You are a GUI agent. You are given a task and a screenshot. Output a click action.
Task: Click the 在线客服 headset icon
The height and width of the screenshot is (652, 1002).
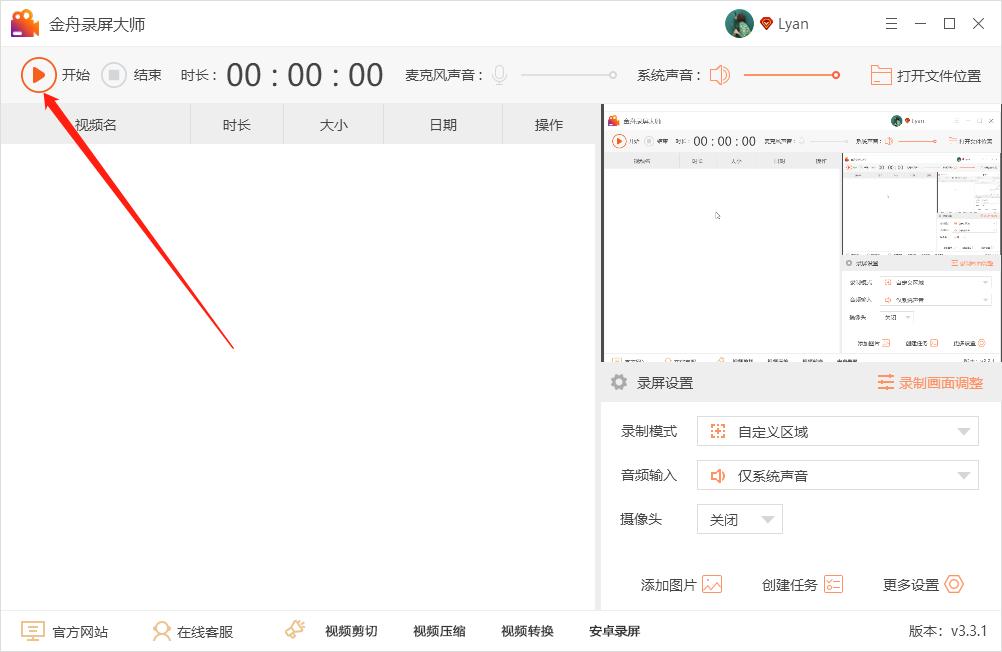(161, 630)
